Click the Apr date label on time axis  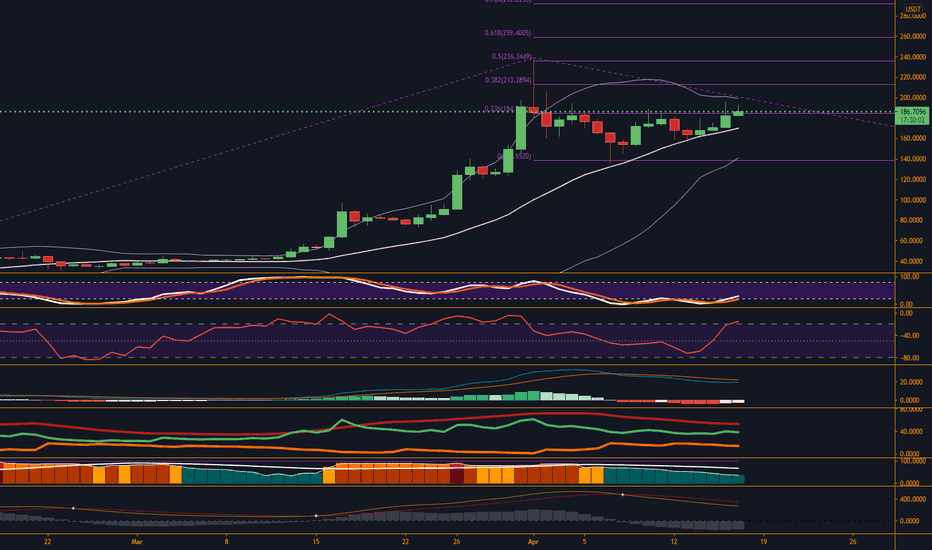(533, 542)
